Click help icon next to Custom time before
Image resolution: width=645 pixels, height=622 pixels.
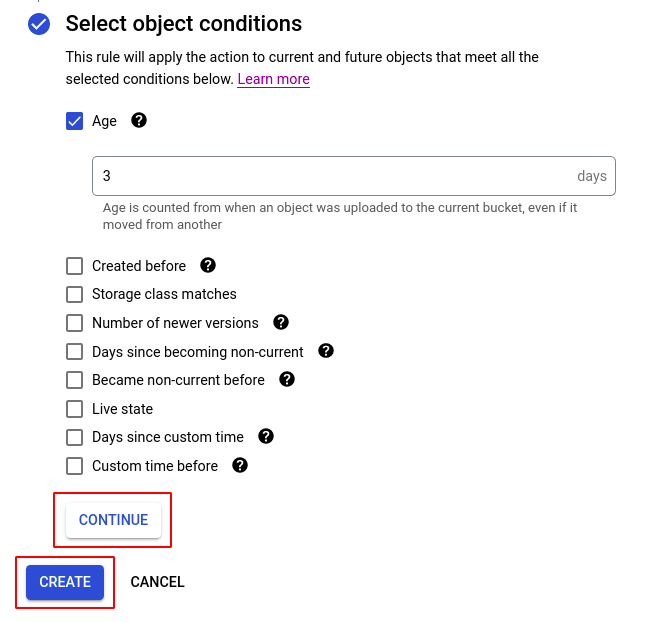tap(239, 465)
